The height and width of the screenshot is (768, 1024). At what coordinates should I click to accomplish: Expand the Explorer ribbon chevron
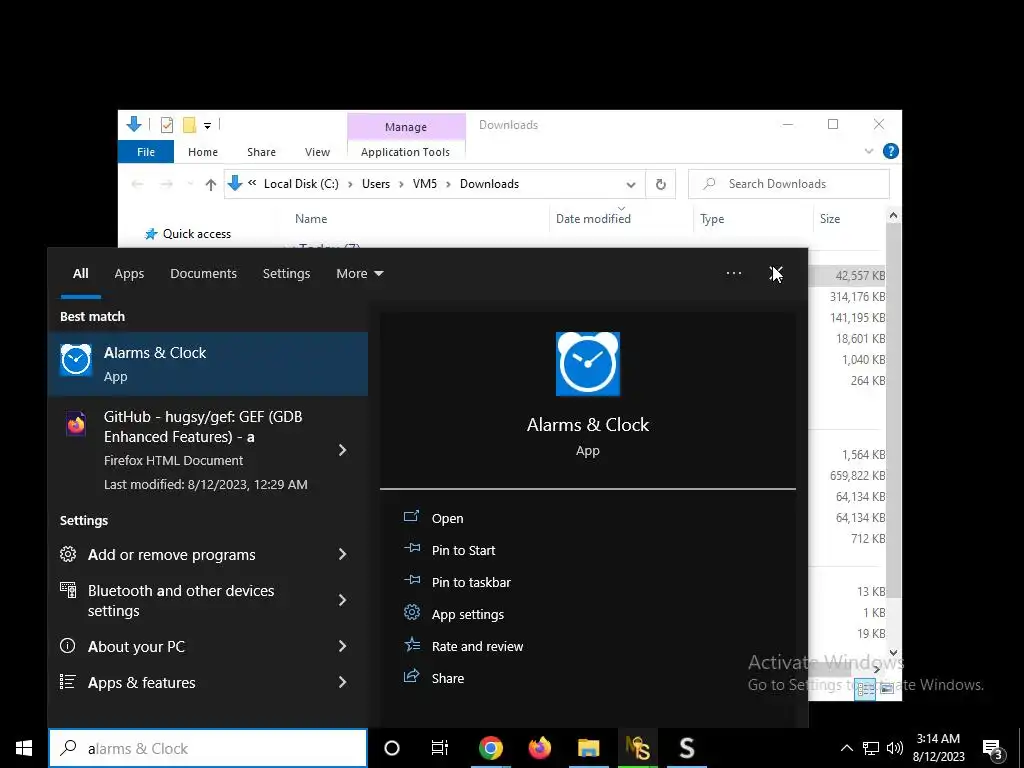869,152
